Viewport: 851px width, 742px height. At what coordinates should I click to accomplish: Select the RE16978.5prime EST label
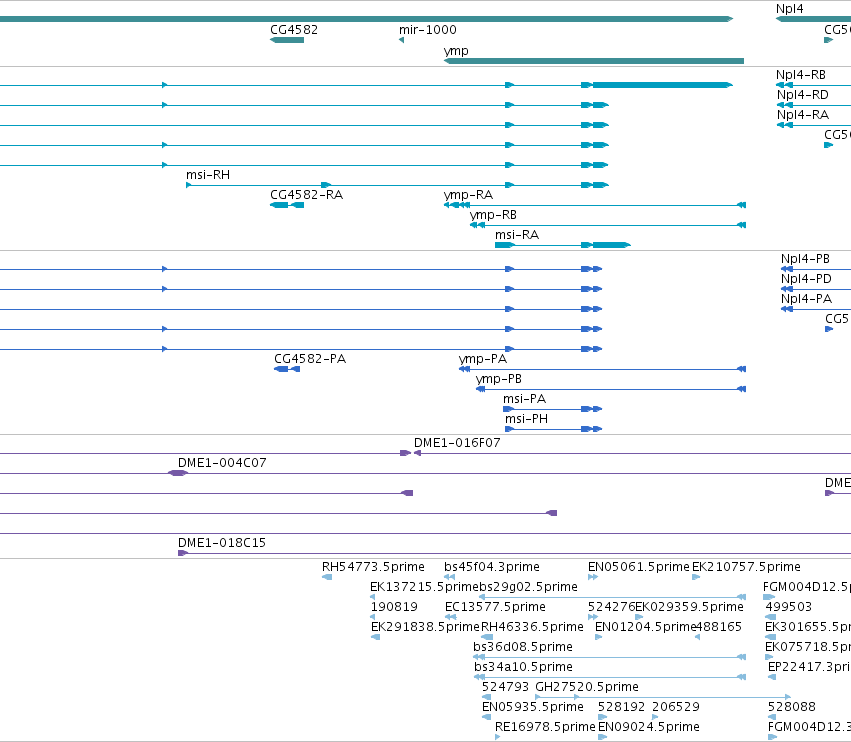click(x=545, y=727)
